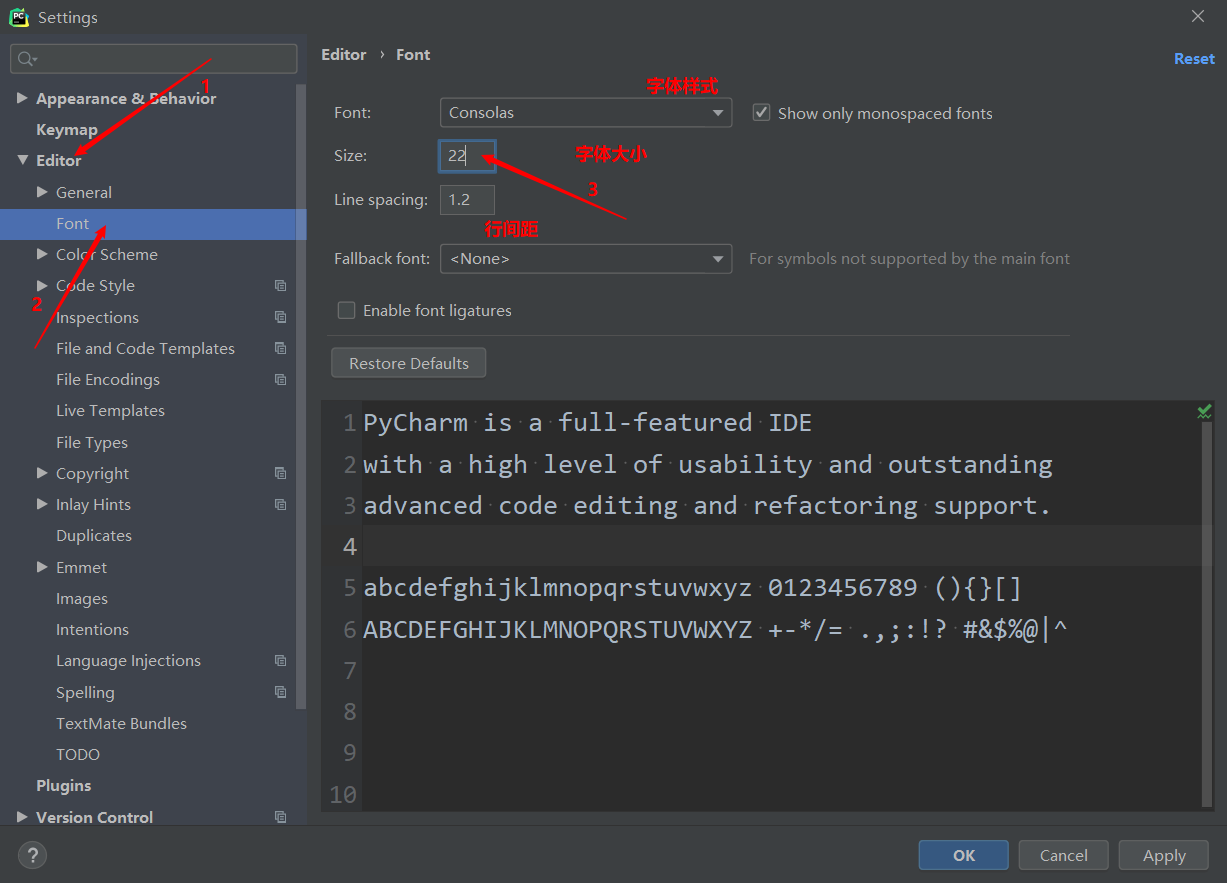Click empty line 4 in font preview
The height and width of the screenshot is (883, 1227).
click(780, 546)
